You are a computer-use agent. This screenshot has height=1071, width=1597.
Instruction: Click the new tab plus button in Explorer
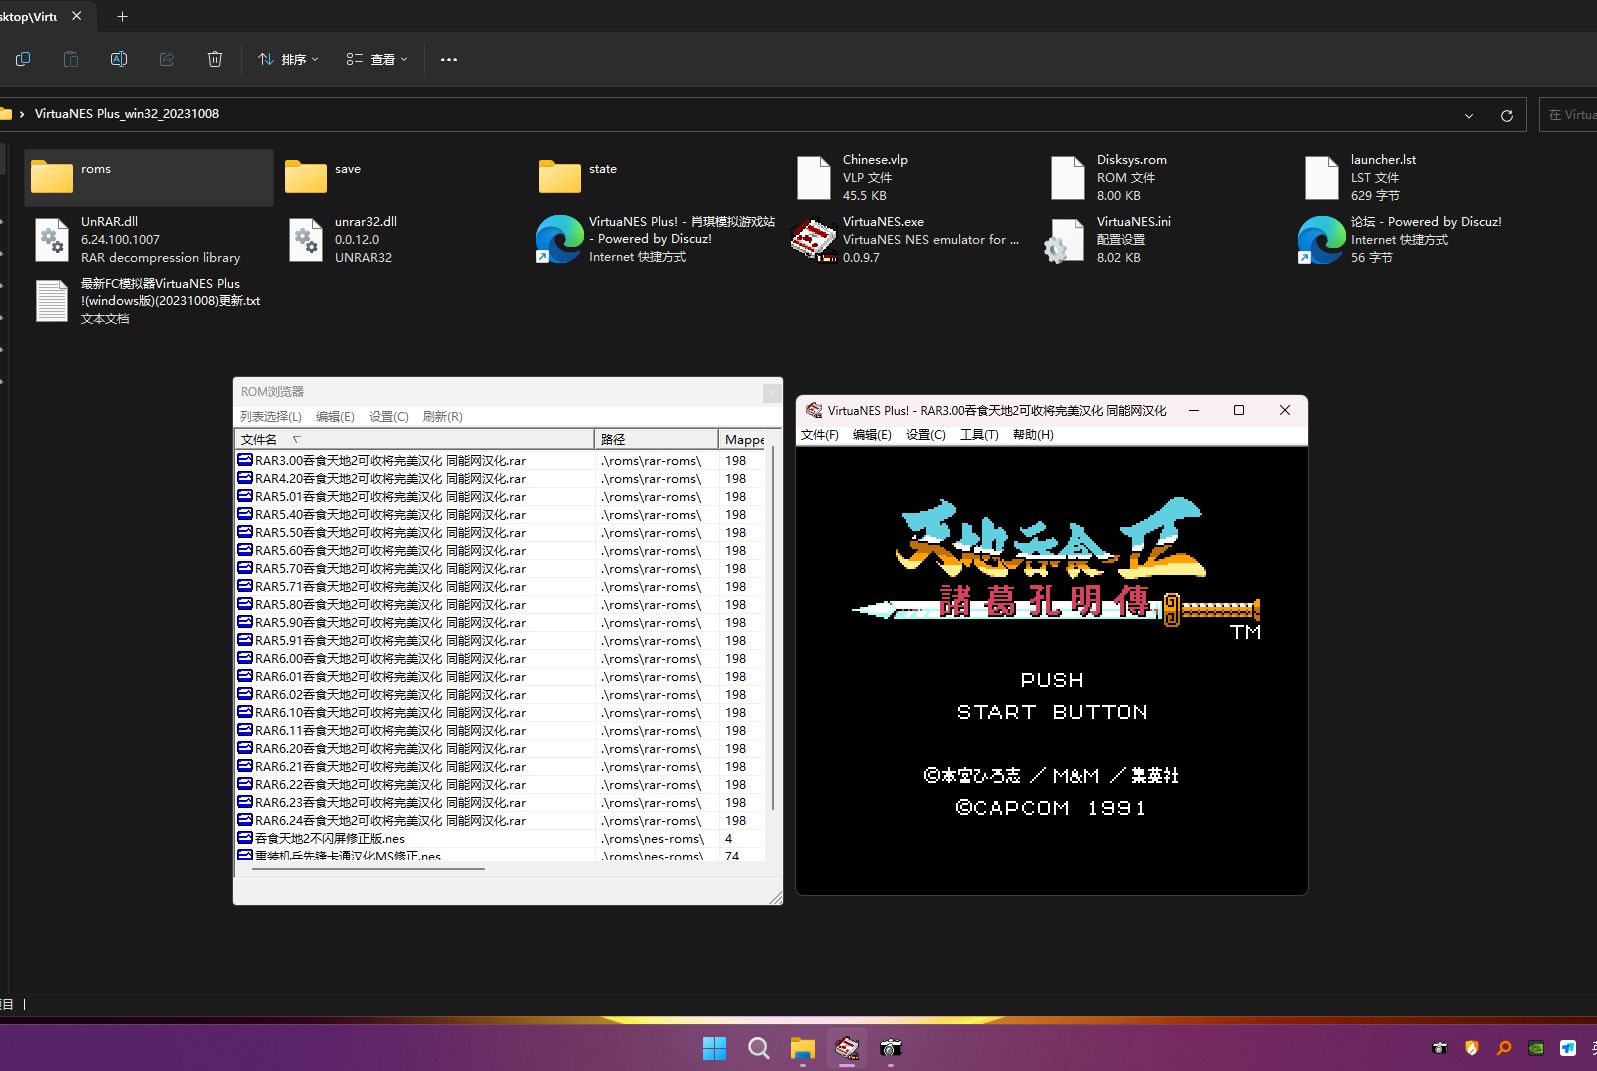[x=122, y=16]
